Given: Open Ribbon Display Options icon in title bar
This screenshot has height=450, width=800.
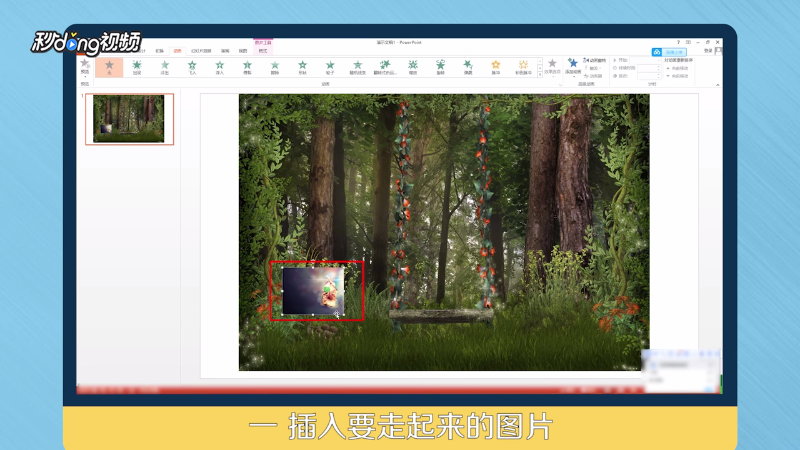Looking at the screenshot, I should click(688, 42).
